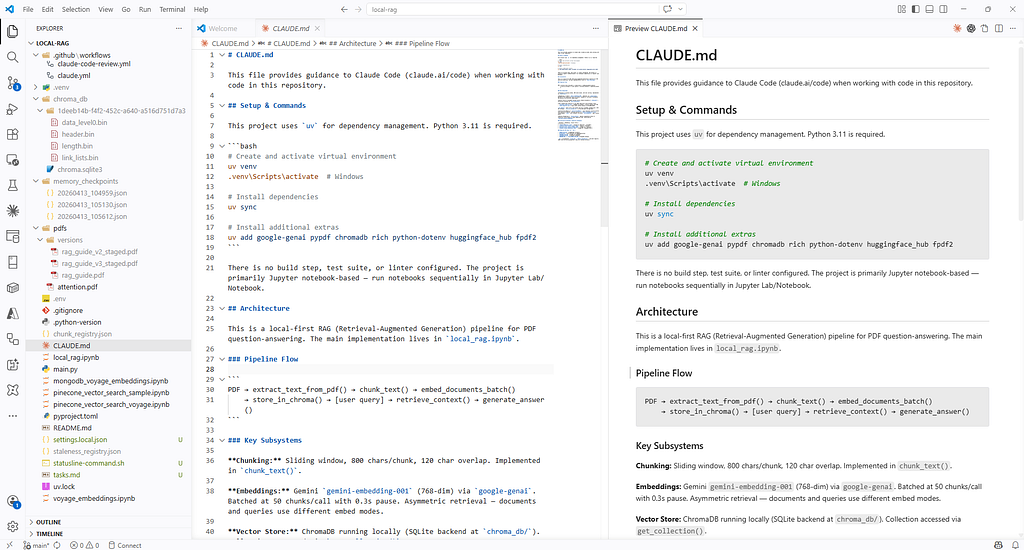Open the notifications bell in status bar
Screen dimensions: 1024x550
[1016, 545]
